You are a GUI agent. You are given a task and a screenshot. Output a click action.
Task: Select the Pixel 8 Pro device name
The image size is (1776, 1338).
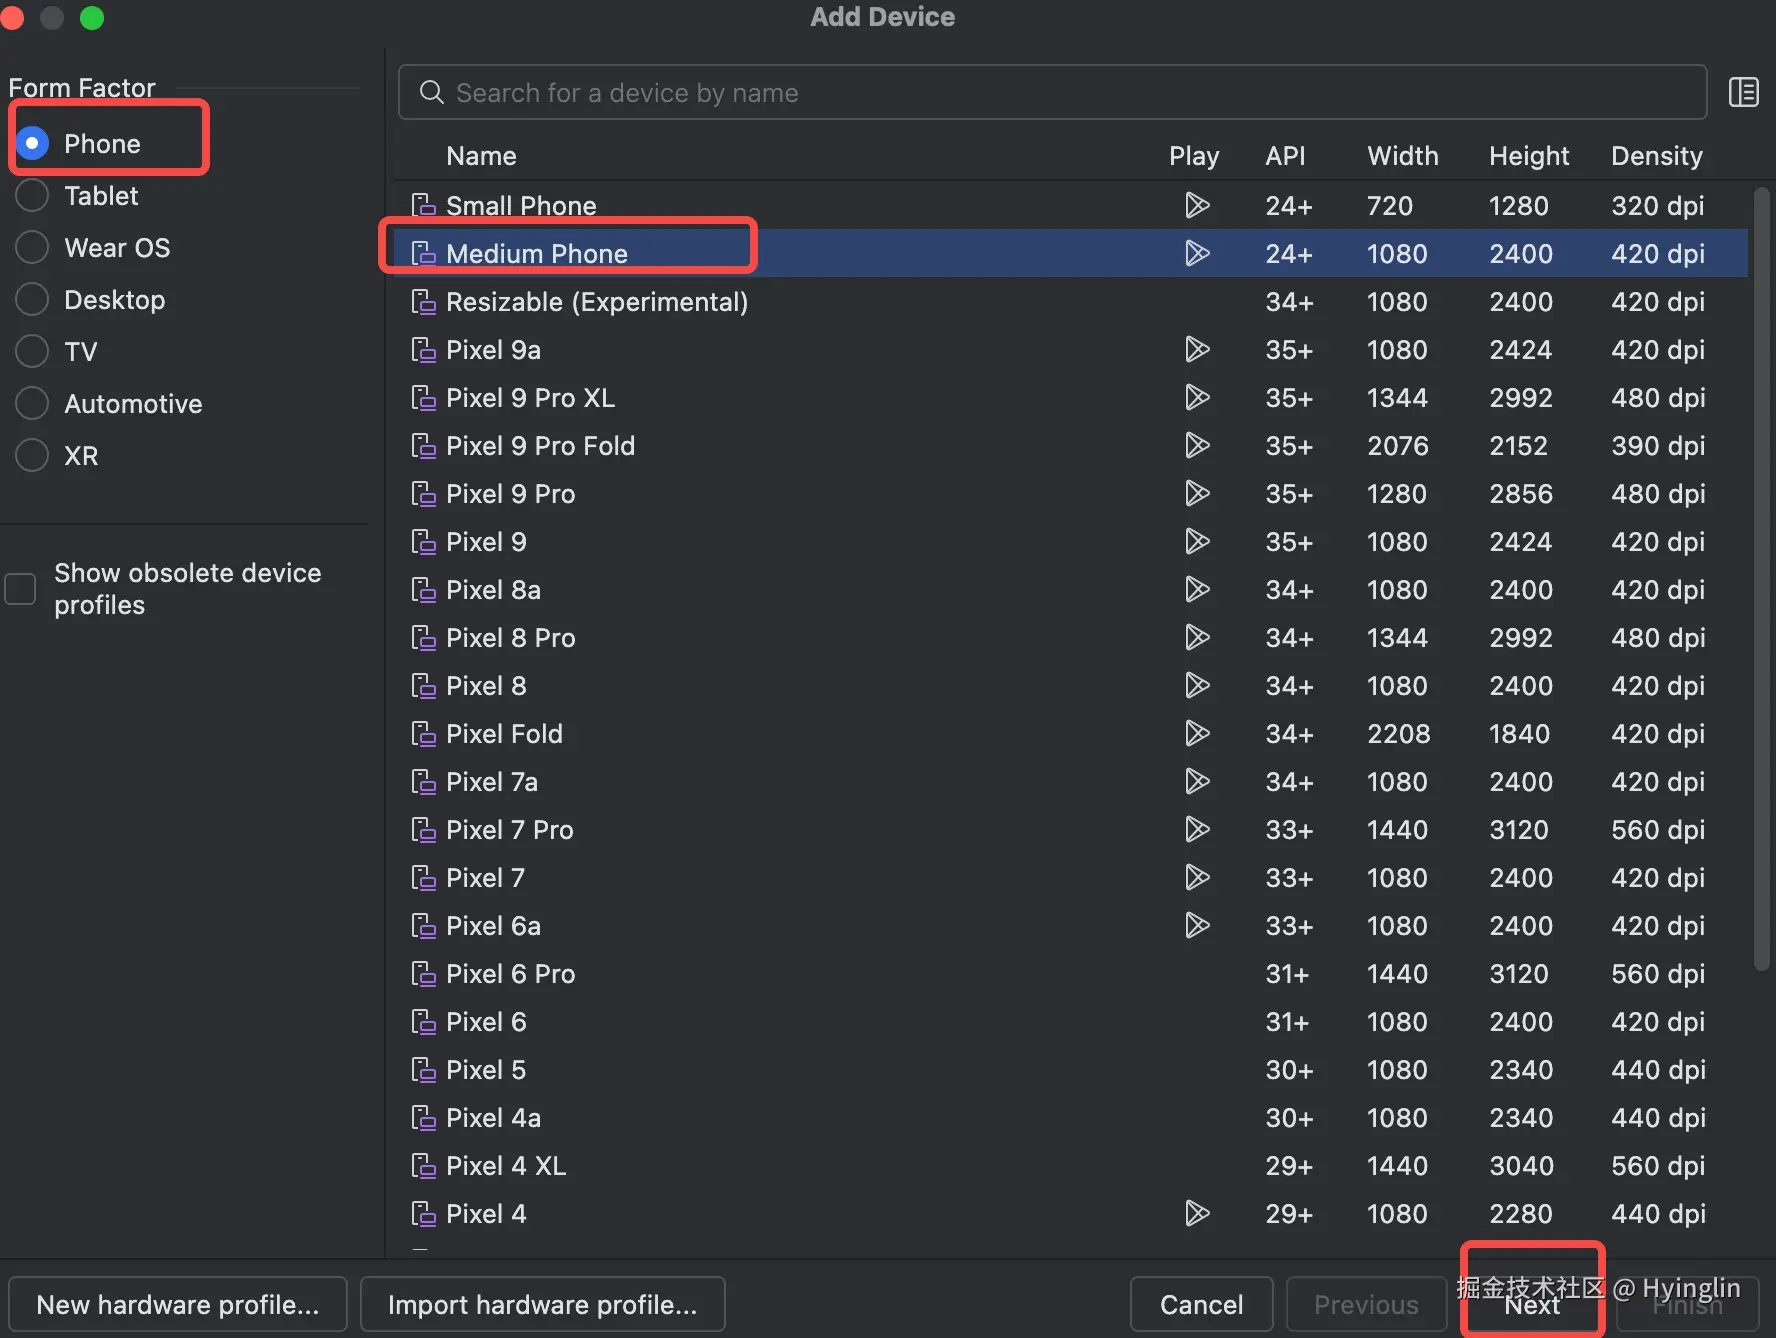511,638
